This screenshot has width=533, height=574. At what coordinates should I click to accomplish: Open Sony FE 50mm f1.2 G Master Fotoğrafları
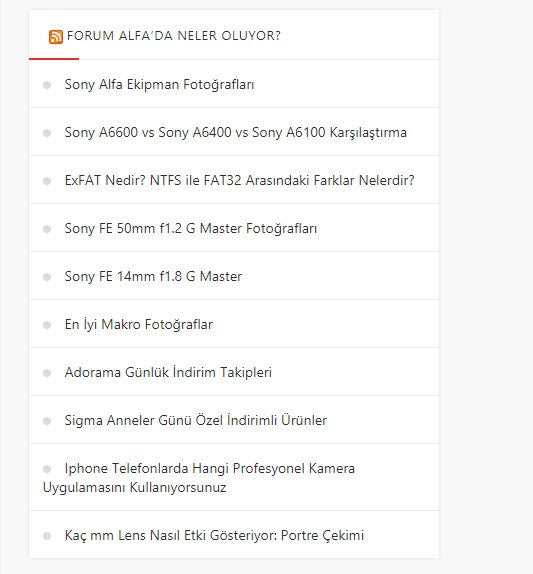coord(191,228)
